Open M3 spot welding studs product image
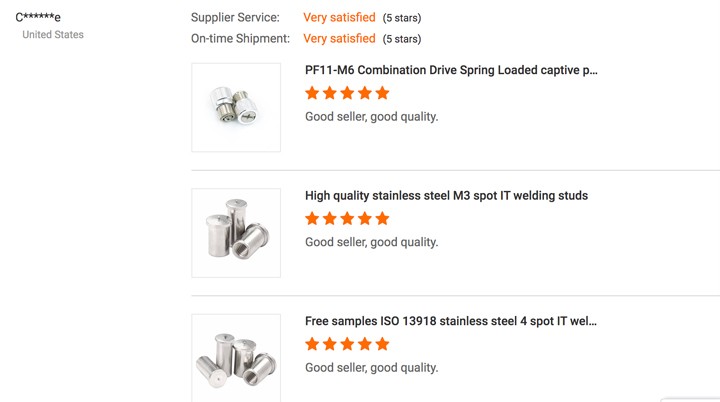 [236, 233]
